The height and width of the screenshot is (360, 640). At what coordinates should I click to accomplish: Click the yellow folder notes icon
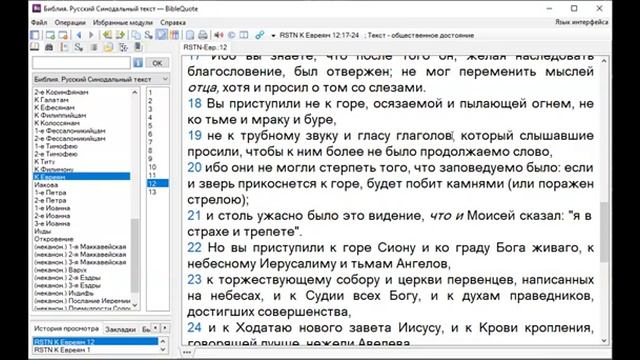(108, 47)
